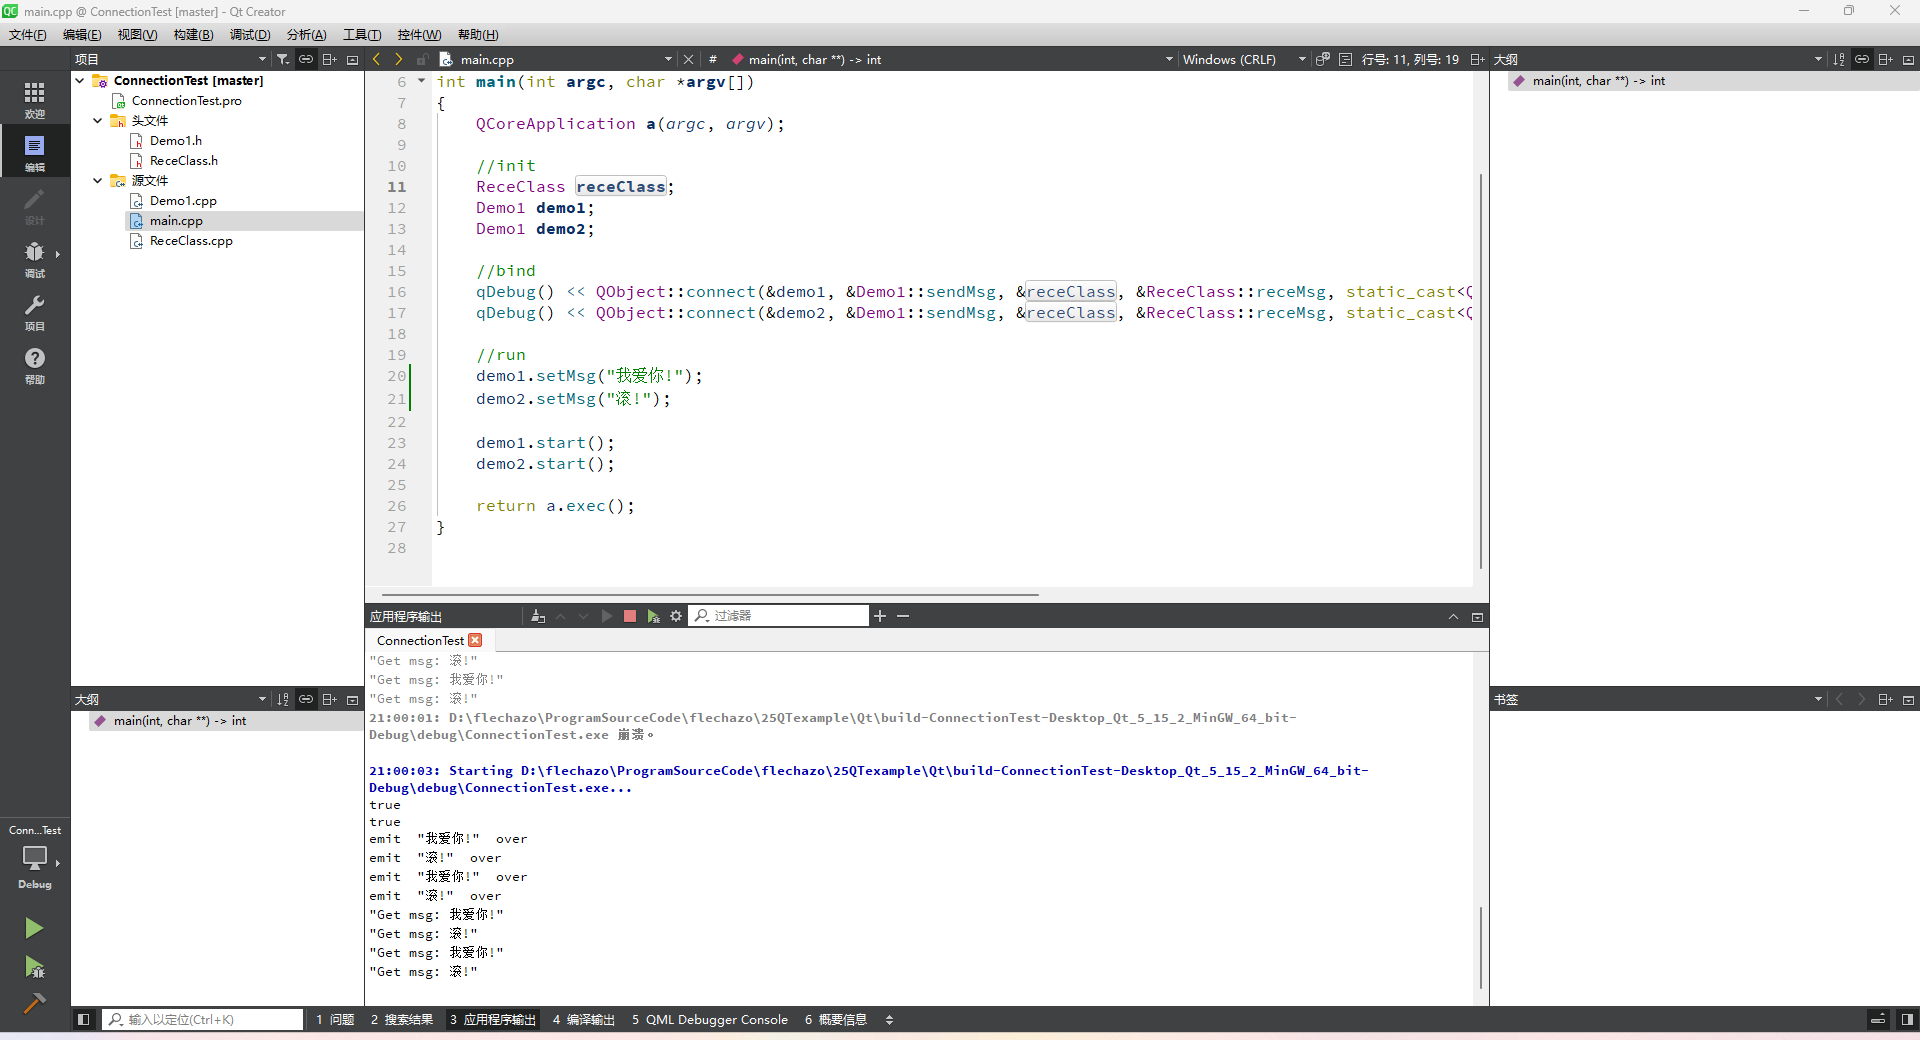This screenshot has width=1920, height=1040.
Task: Click the locator search input field
Action: pos(205,1019)
